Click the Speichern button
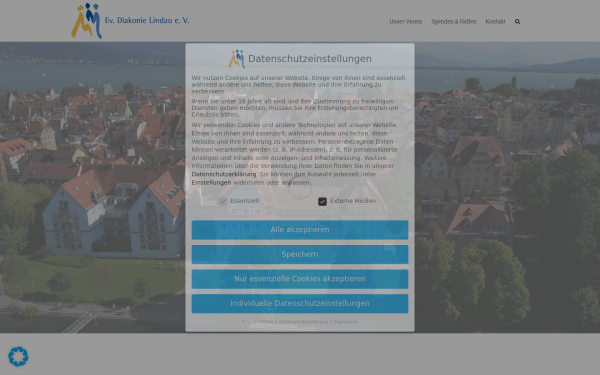 point(300,254)
